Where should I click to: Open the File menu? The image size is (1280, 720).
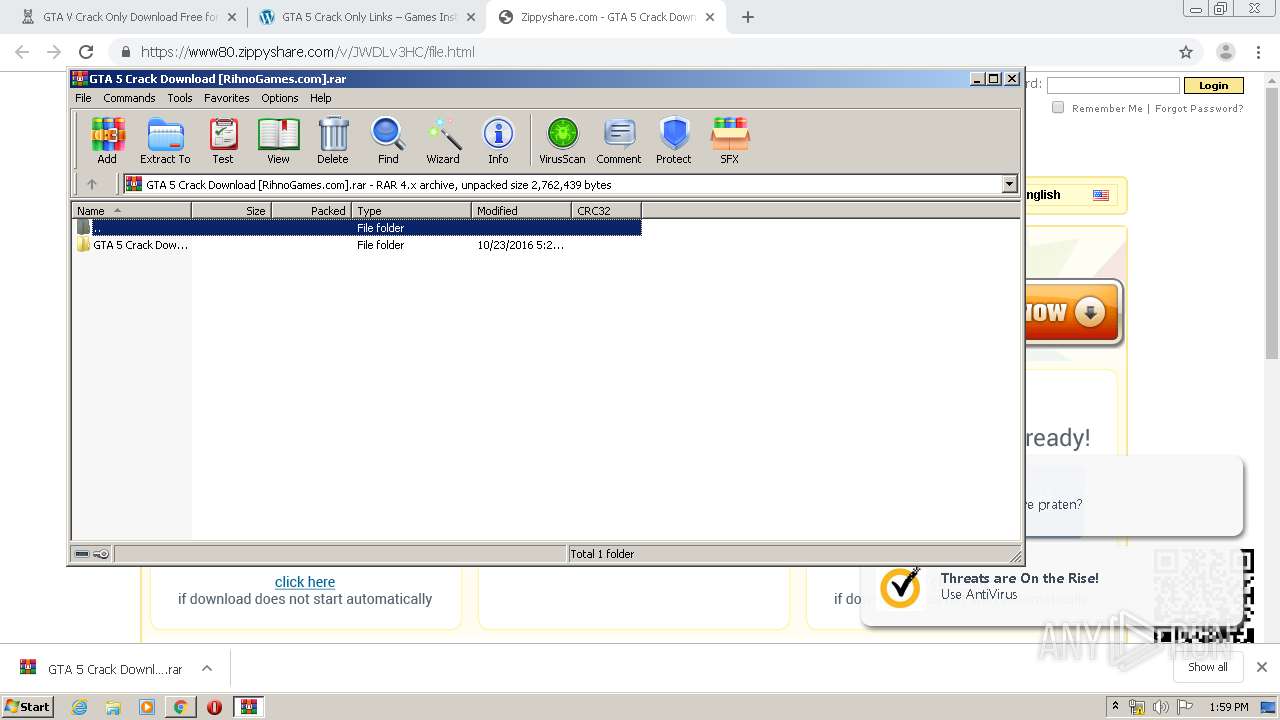click(x=83, y=98)
